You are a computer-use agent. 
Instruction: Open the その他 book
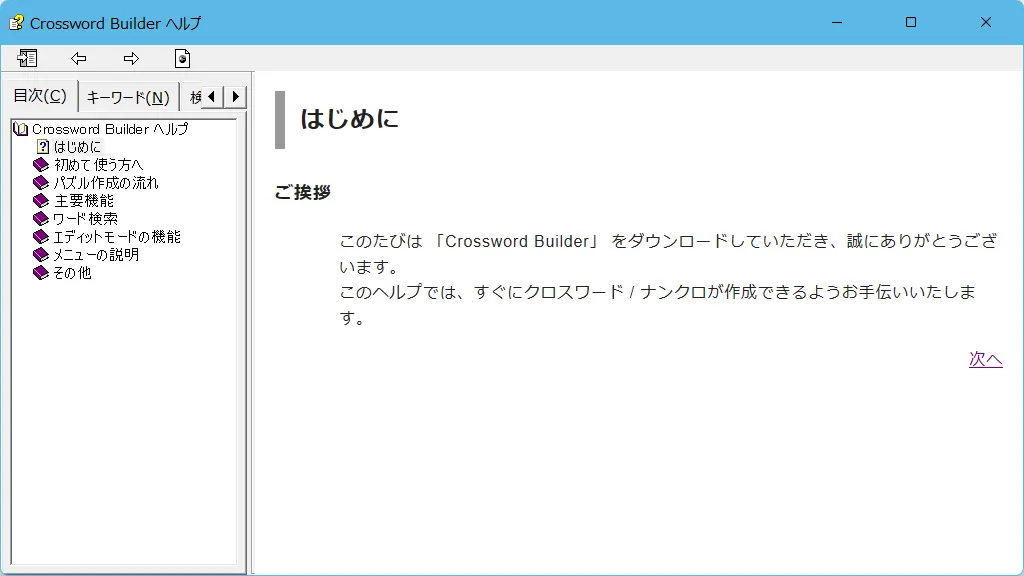[72, 273]
